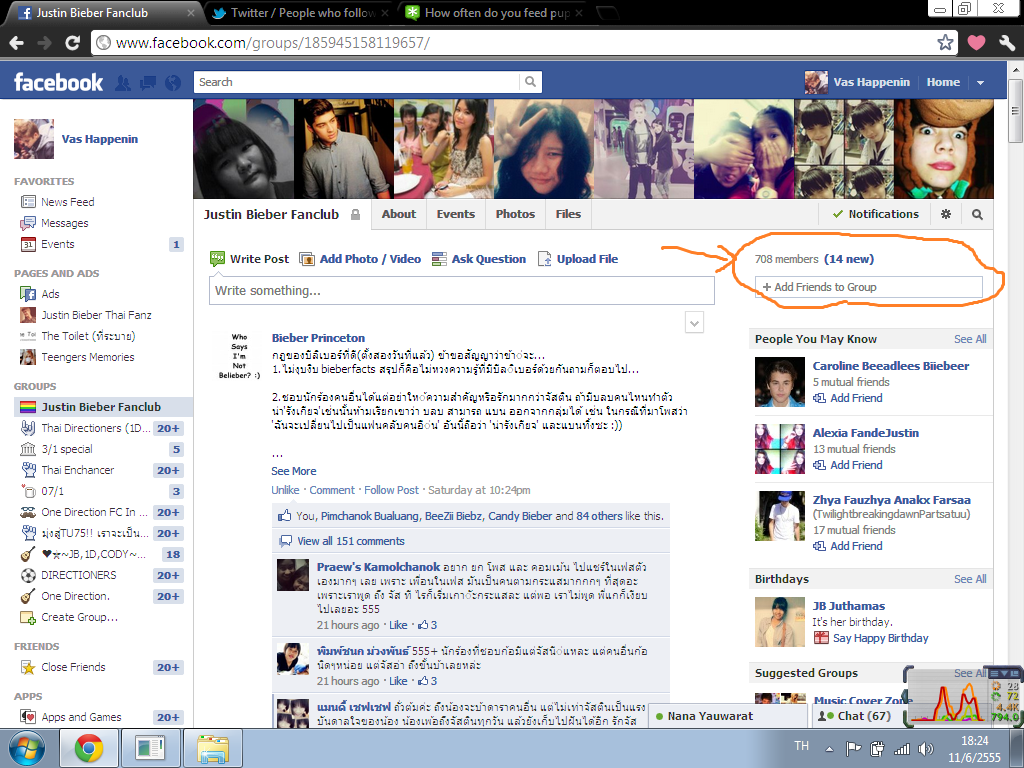Click the search magnifier button
This screenshot has height=768, width=1024.
[530, 82]
